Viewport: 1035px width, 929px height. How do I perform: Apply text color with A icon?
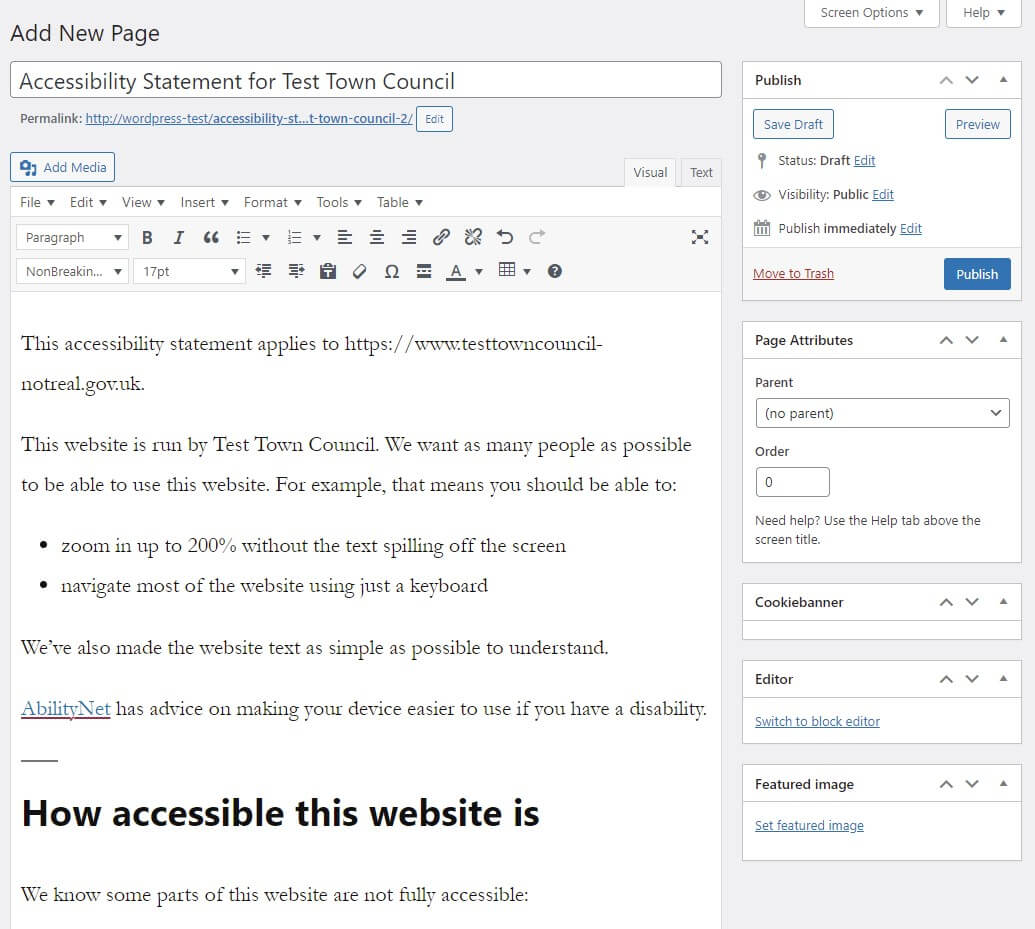coord(455,271)
